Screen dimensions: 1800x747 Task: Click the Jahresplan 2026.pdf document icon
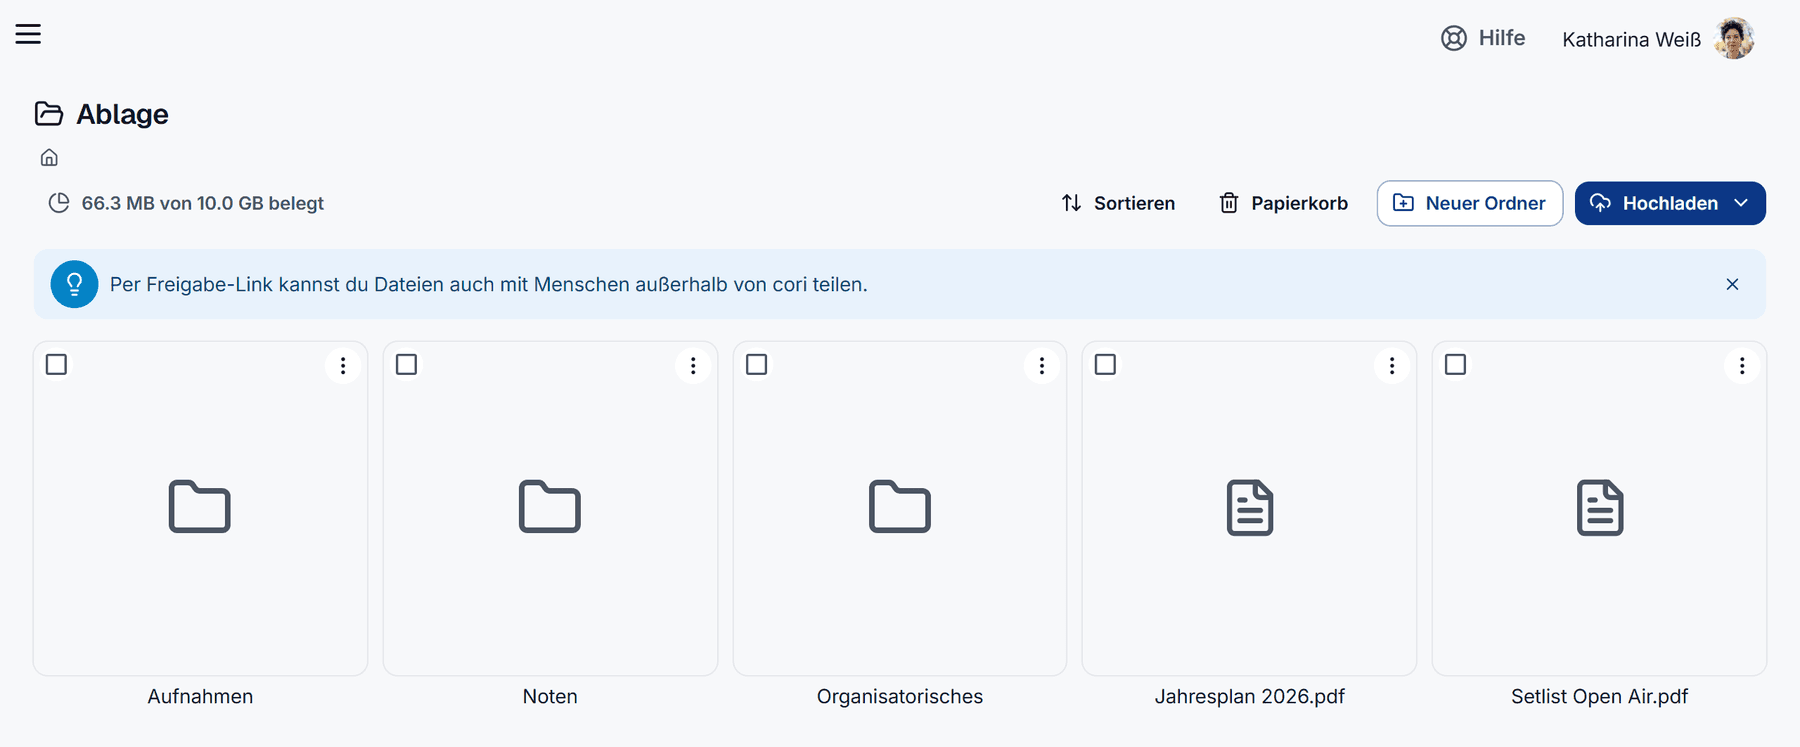(1250, 508)
